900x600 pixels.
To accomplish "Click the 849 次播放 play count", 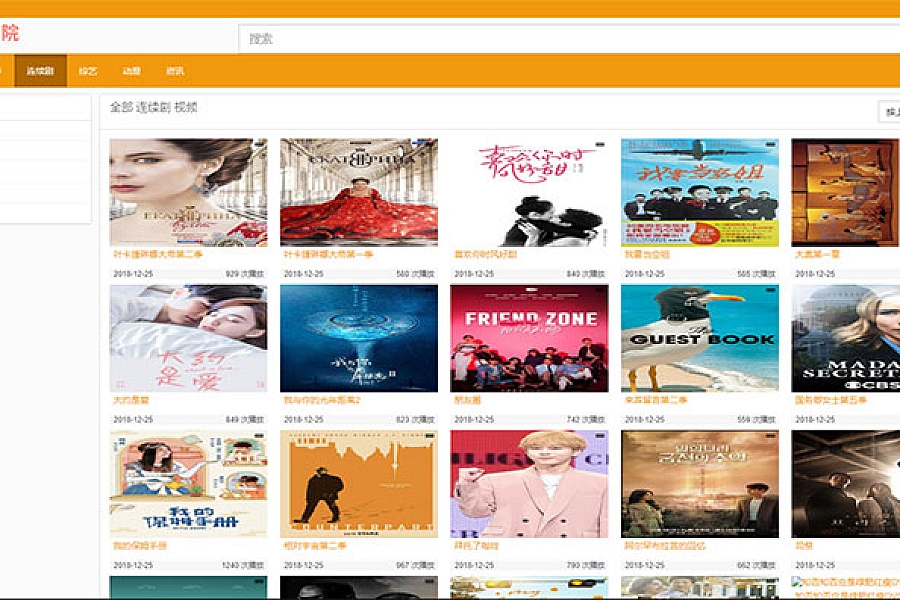I will pos(245,420).
